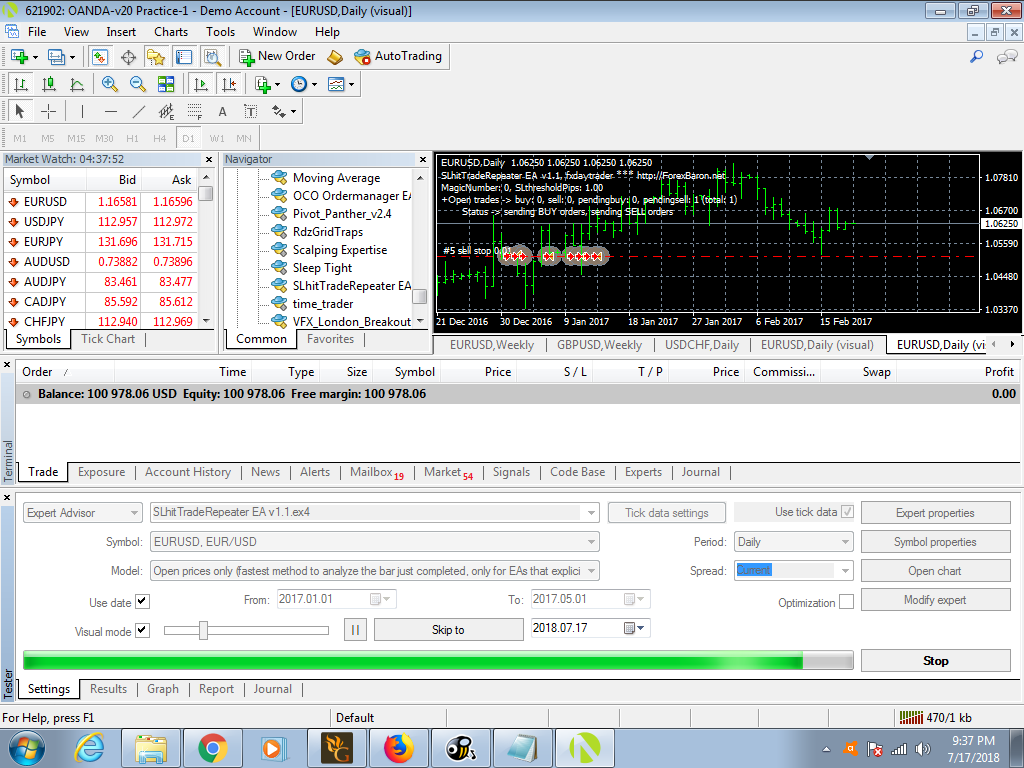This screenshot has width=1024, height=768.
Task: Draw a vertical line tool
Action: [x=82, y=112]
